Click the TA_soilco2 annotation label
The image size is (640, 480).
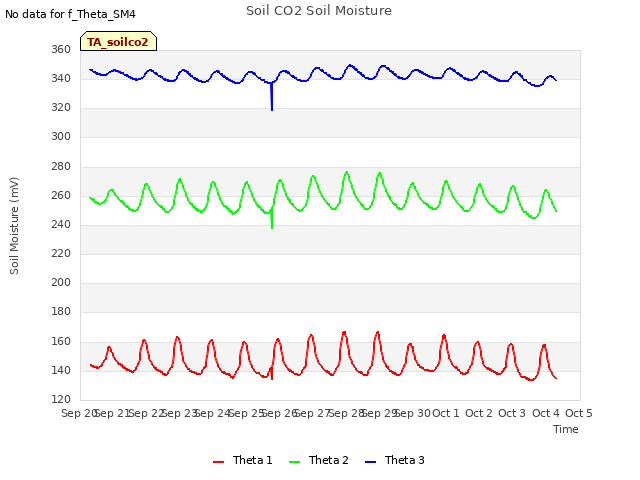pyautogui.click(x=118, y=42)
